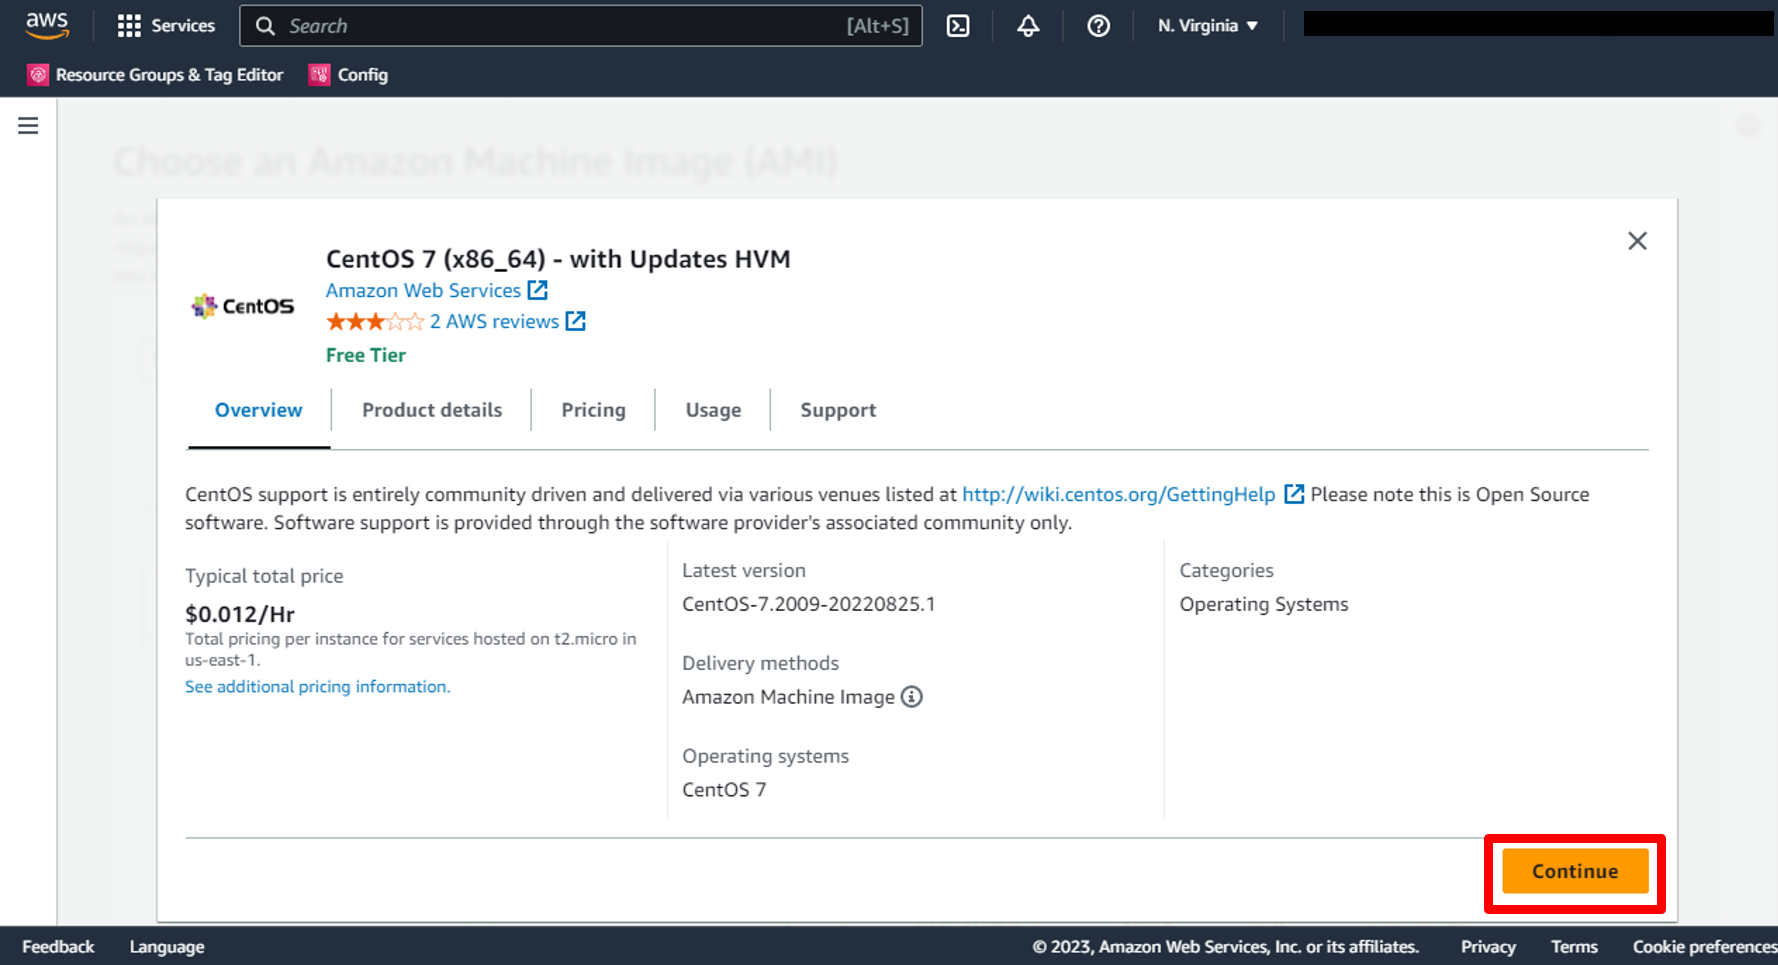The width and height of the screenshot is (1778, 965).
Task: Click the Amazon Machine Image info icon
Action: 911,697
